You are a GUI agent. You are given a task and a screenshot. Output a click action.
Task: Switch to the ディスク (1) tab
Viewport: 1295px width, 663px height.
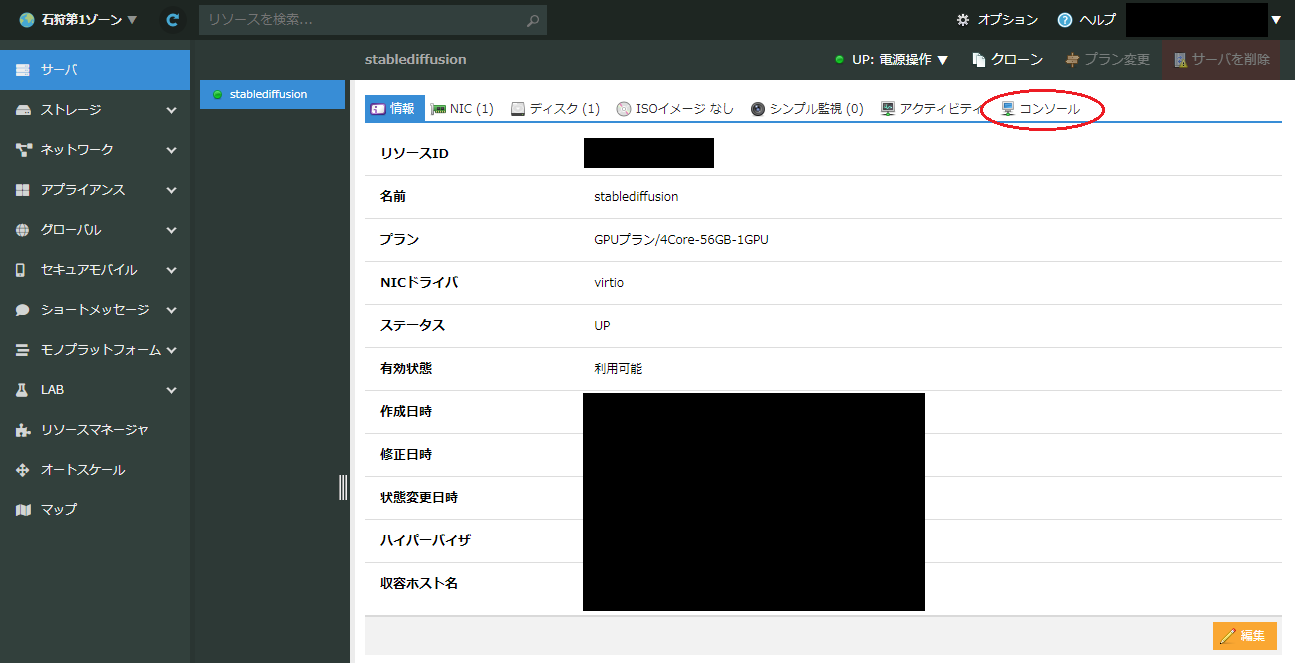pos(555,109)
